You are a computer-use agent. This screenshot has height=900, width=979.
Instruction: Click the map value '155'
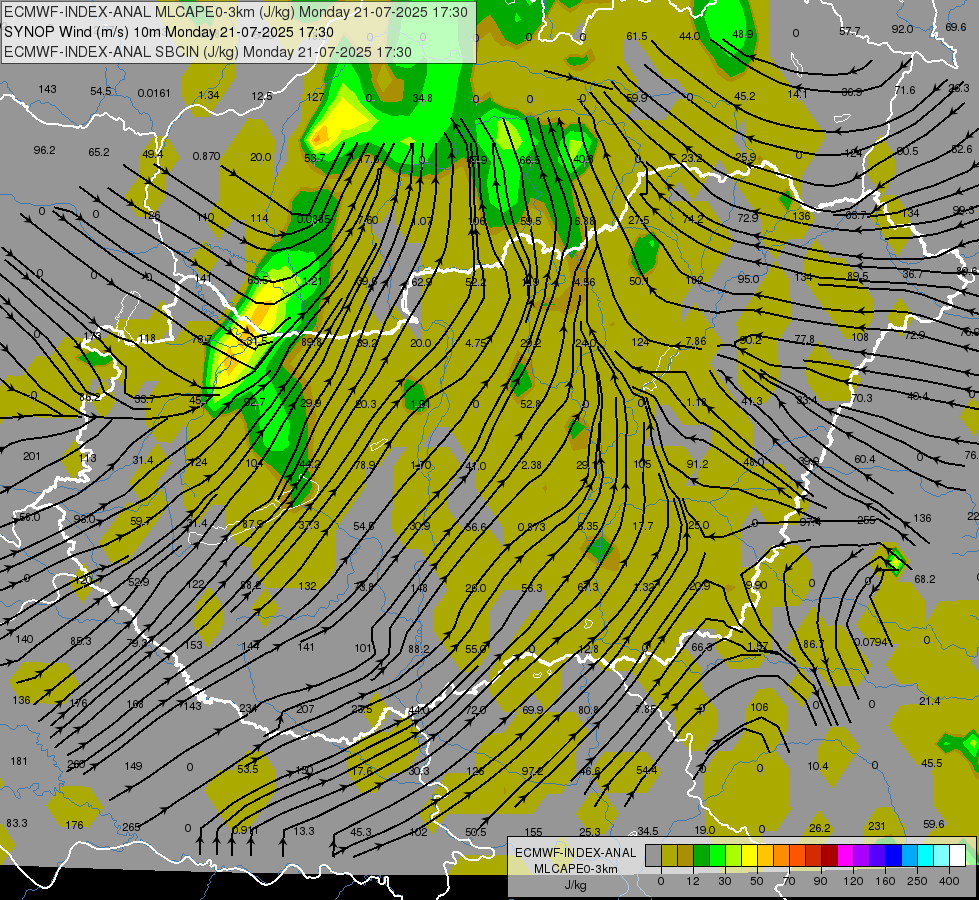coord(533,832)
